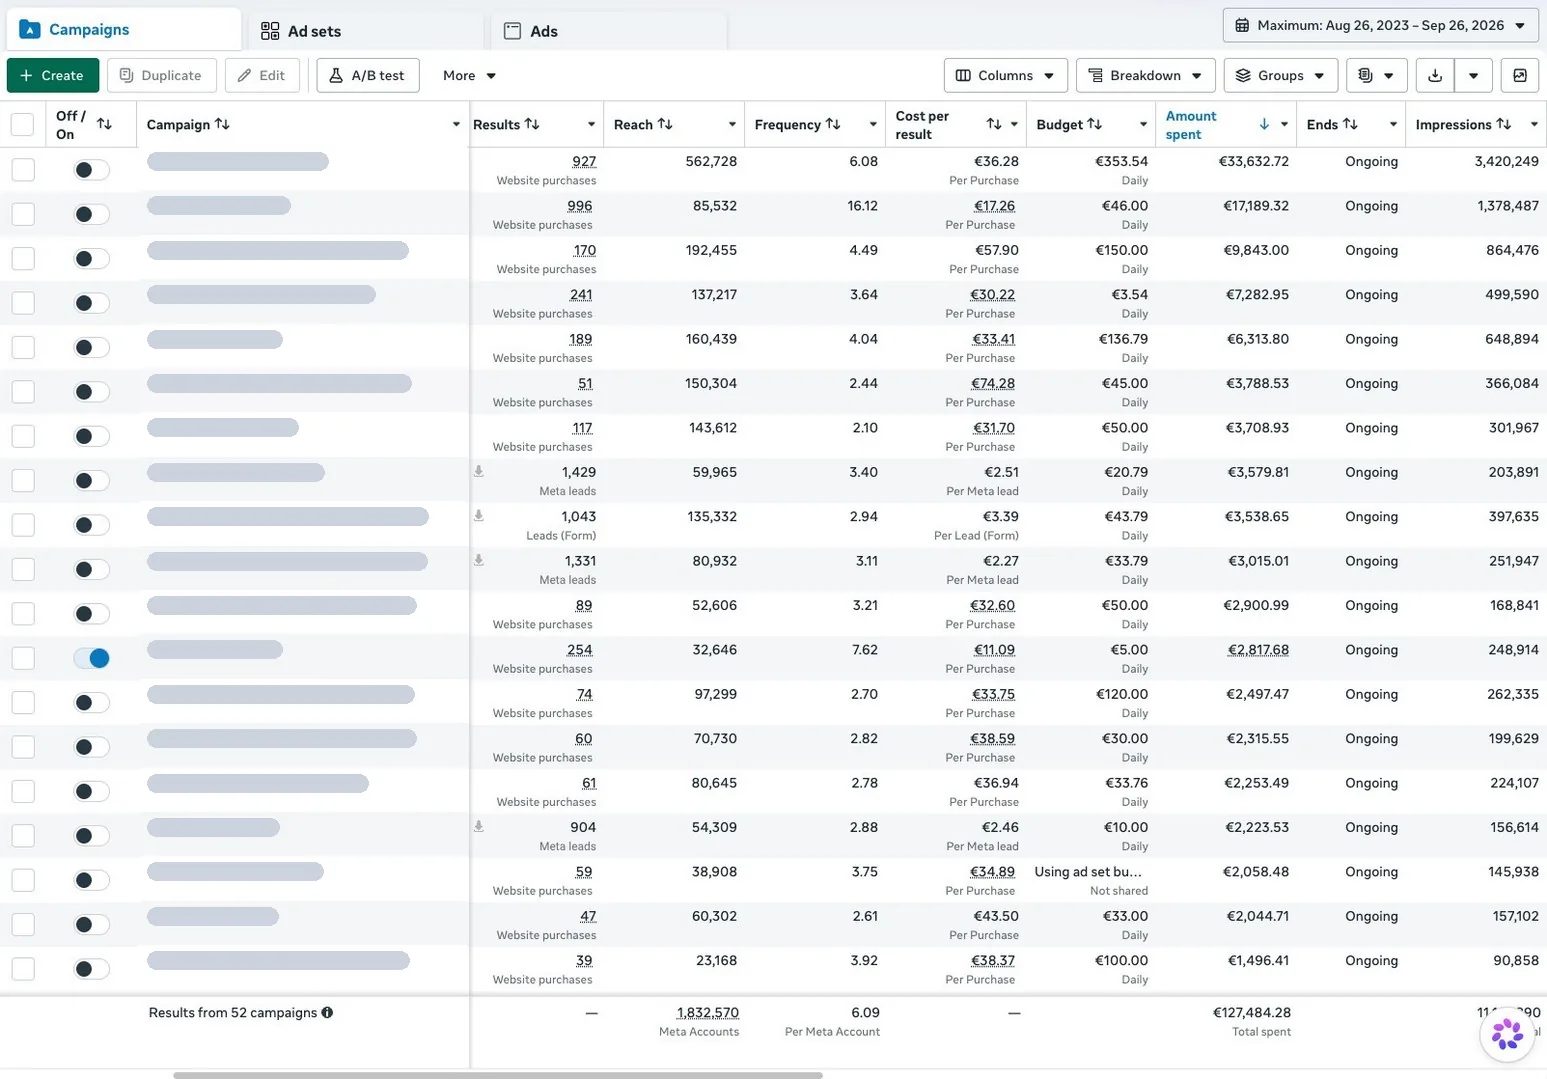1547x1079 pixels.
Task: Click the 3,420,249 impressions cell
Action: [x=1506, y=161]
